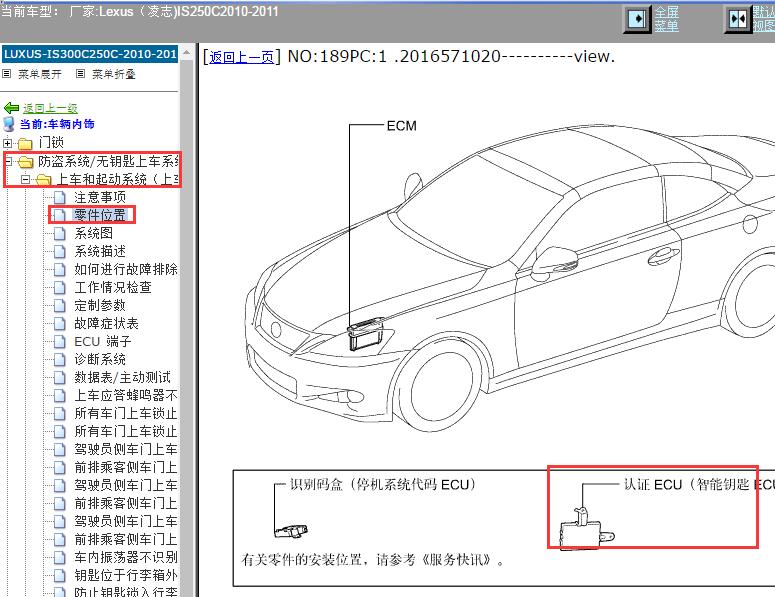Screen dimensions: 775x597
Task: Click document icon beside 系统描述
Action: click(x=59, y=252)
